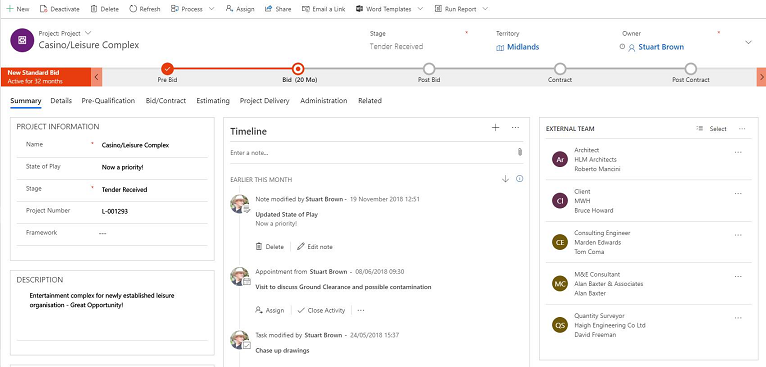
Task: Open External Team more commands ellipsis
Action: coord(742,129)
